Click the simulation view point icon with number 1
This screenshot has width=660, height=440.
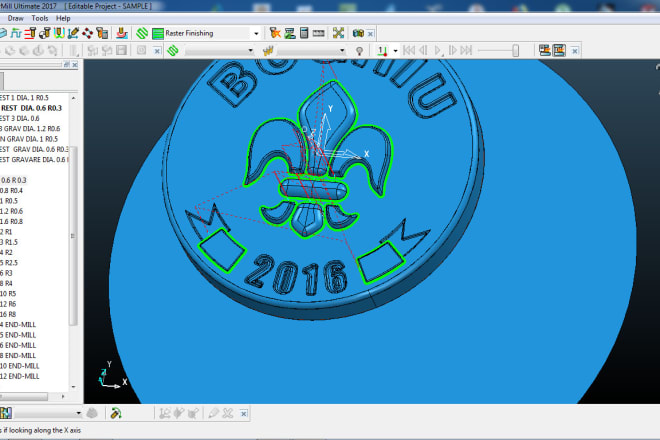tap(382, 51)
